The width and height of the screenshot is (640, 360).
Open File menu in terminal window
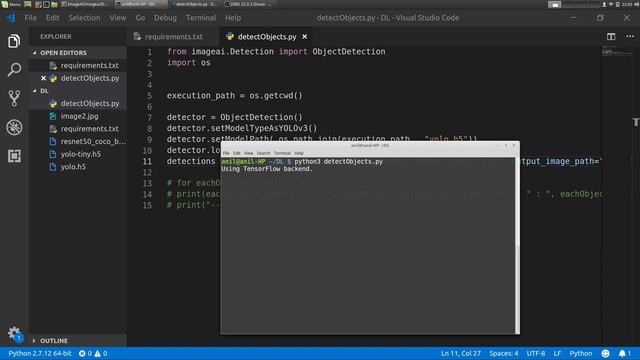226,153
